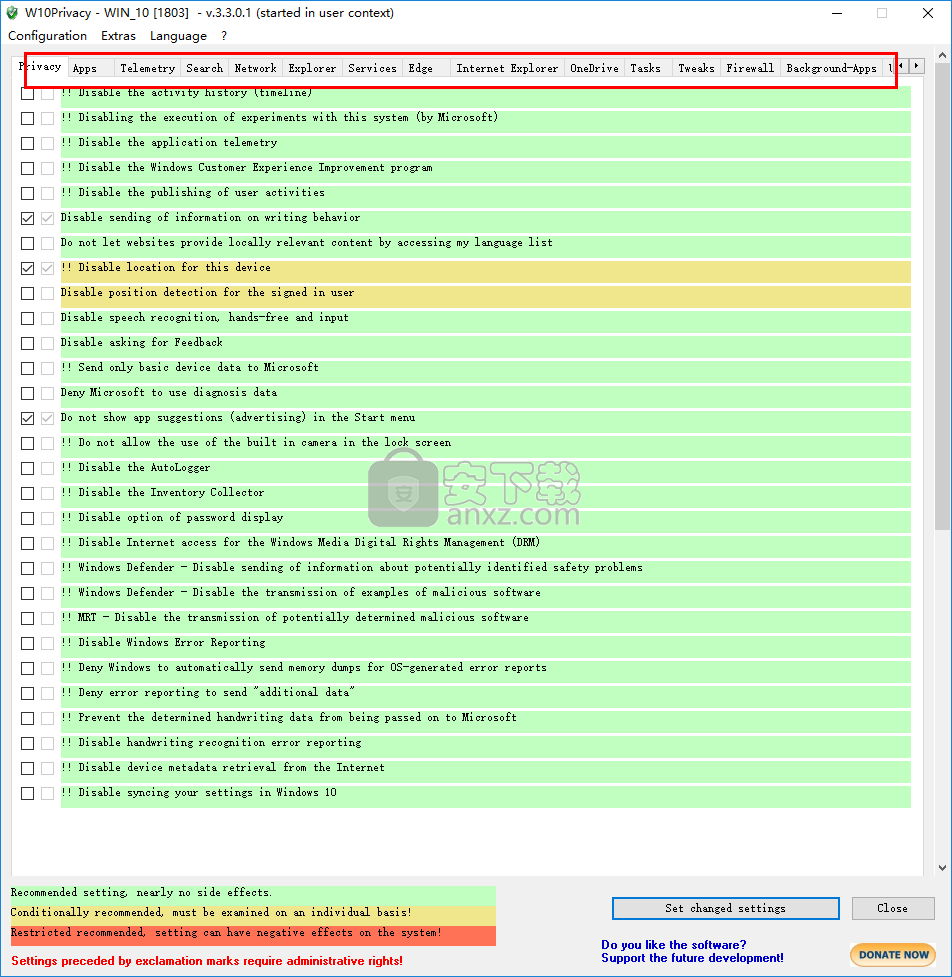The height and width of the screenshot is (977, 952).
Task: Tick 'Disable speech recognition, hands-free and input'
Action: click(27, 318)
